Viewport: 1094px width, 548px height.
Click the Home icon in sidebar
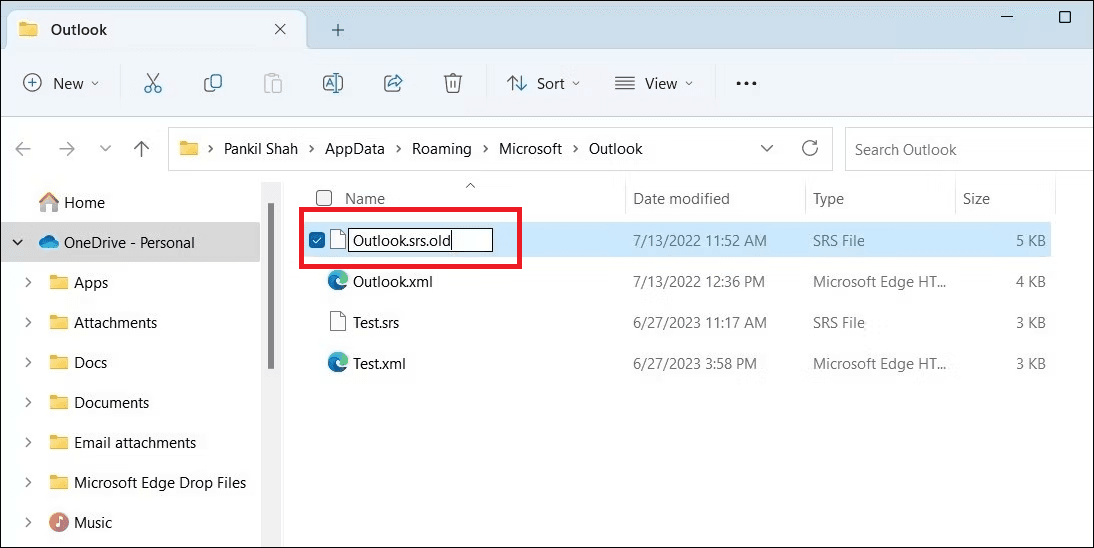click(49, 202)
